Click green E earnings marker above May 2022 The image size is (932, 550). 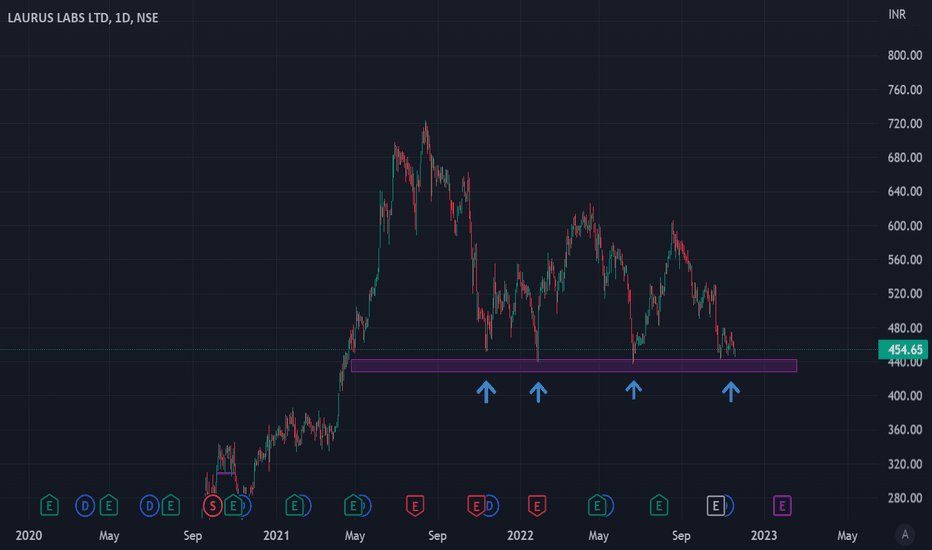pos(597,506)
